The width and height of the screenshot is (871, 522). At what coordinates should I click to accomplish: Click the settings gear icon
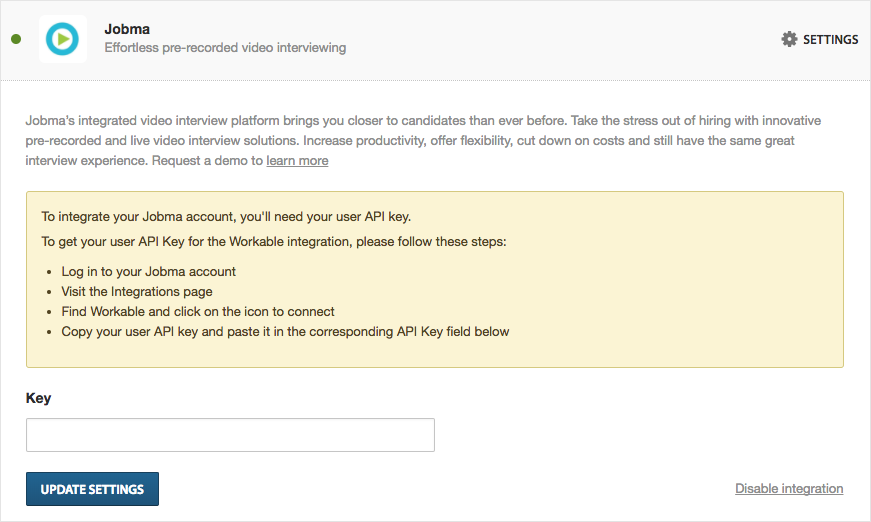789,39
